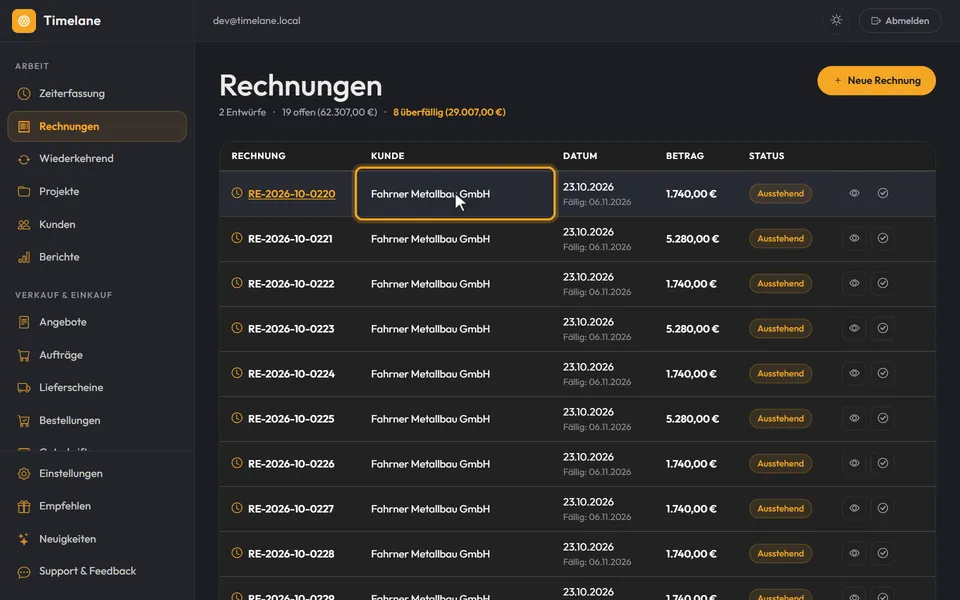Mark RE-2026-10-0220 as paid checkmark icon
The image size is (960, 600).
(x=883, y=193)
